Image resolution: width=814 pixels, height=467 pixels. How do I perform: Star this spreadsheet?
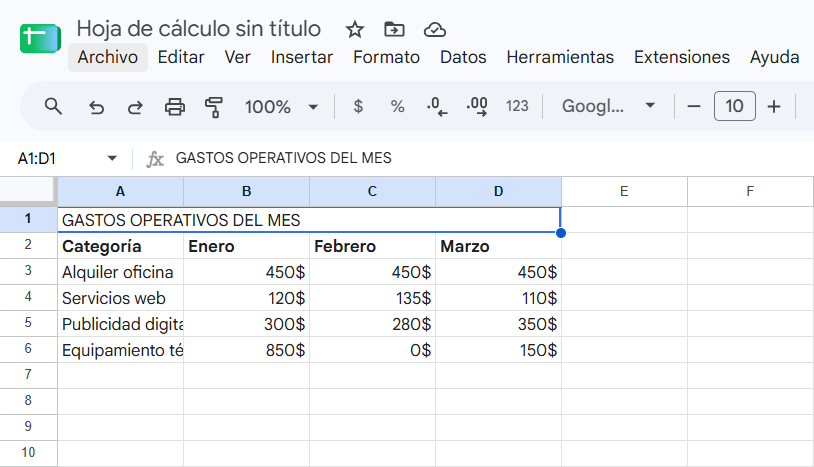pos(355,30)
